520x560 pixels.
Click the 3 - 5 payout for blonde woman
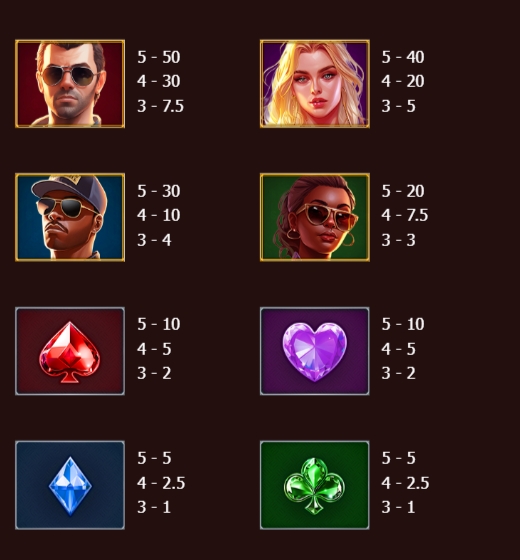[399, 106]
